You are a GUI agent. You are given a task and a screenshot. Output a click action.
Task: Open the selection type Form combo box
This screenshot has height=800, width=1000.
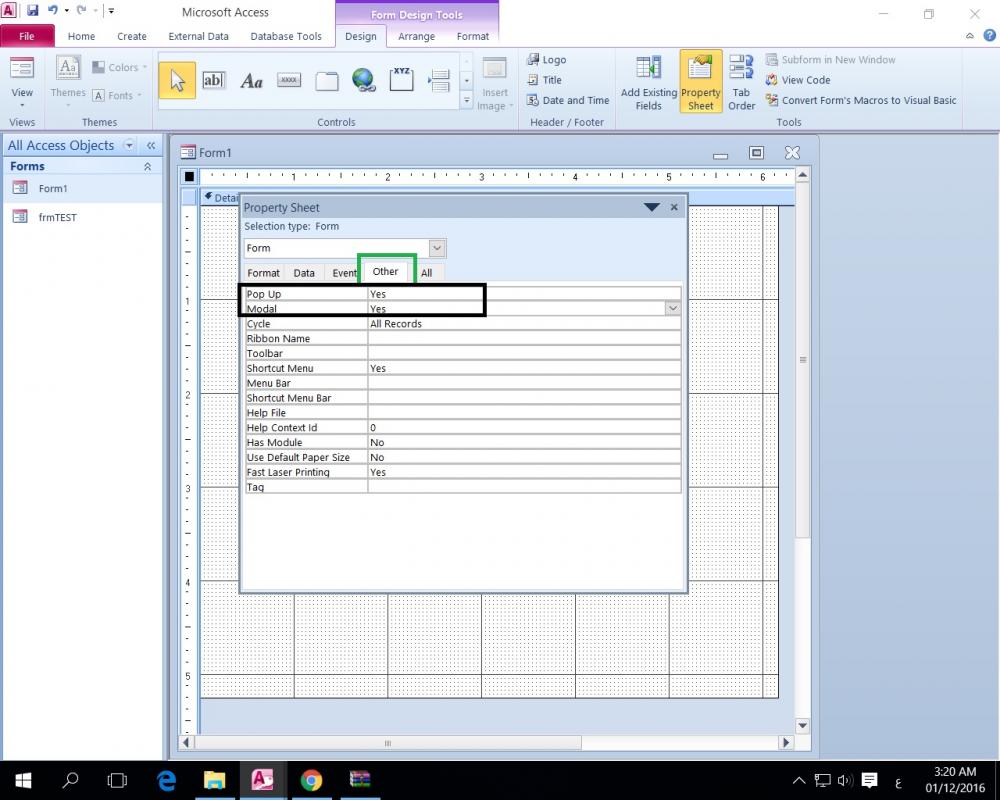[x=437, y=248]
